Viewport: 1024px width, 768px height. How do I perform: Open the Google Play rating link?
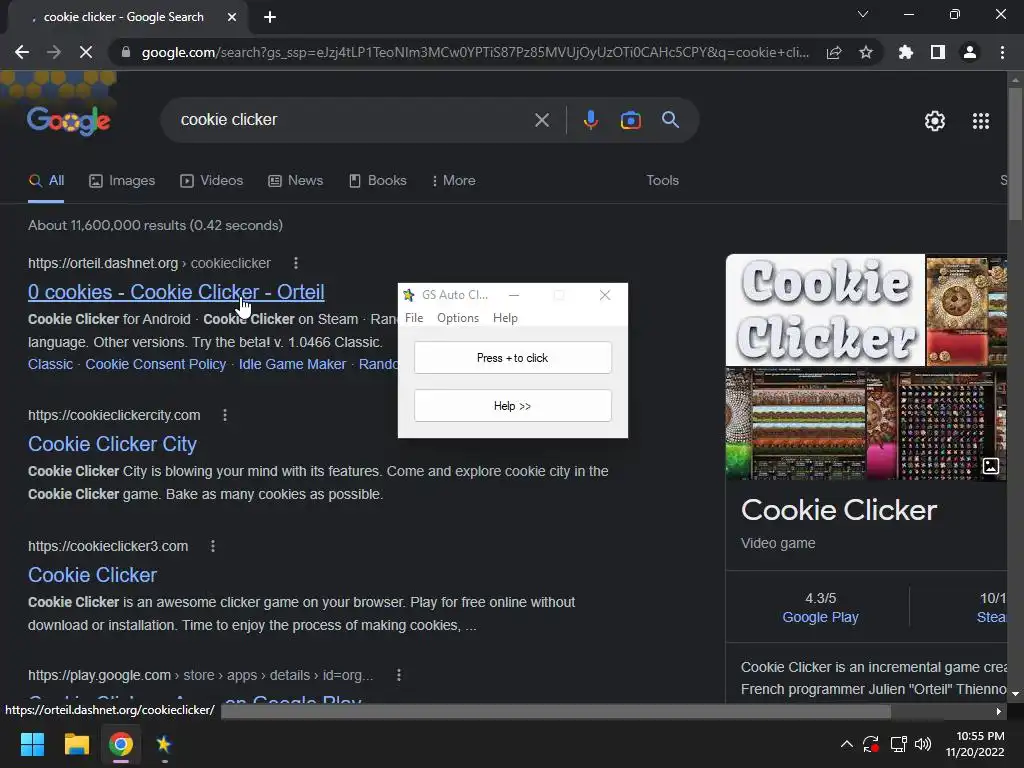tap(820, 618)
